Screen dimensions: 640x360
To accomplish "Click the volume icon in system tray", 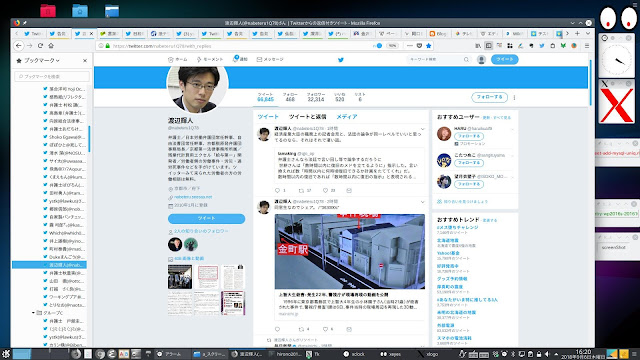I will coord(547,354).
